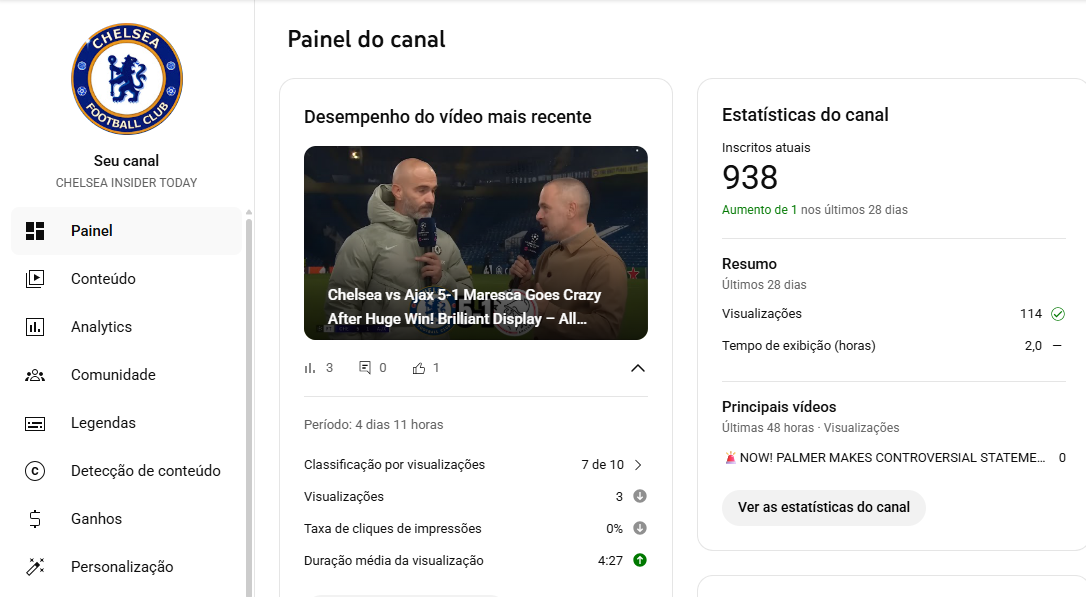Click the 0% click-through rate value

(x=614, y=528)
